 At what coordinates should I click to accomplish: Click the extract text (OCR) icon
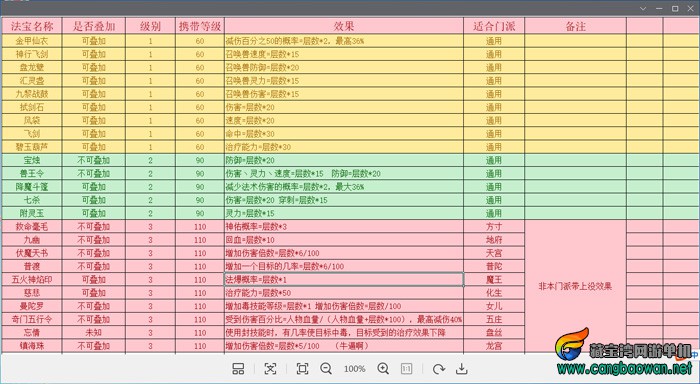coord(270,369)
